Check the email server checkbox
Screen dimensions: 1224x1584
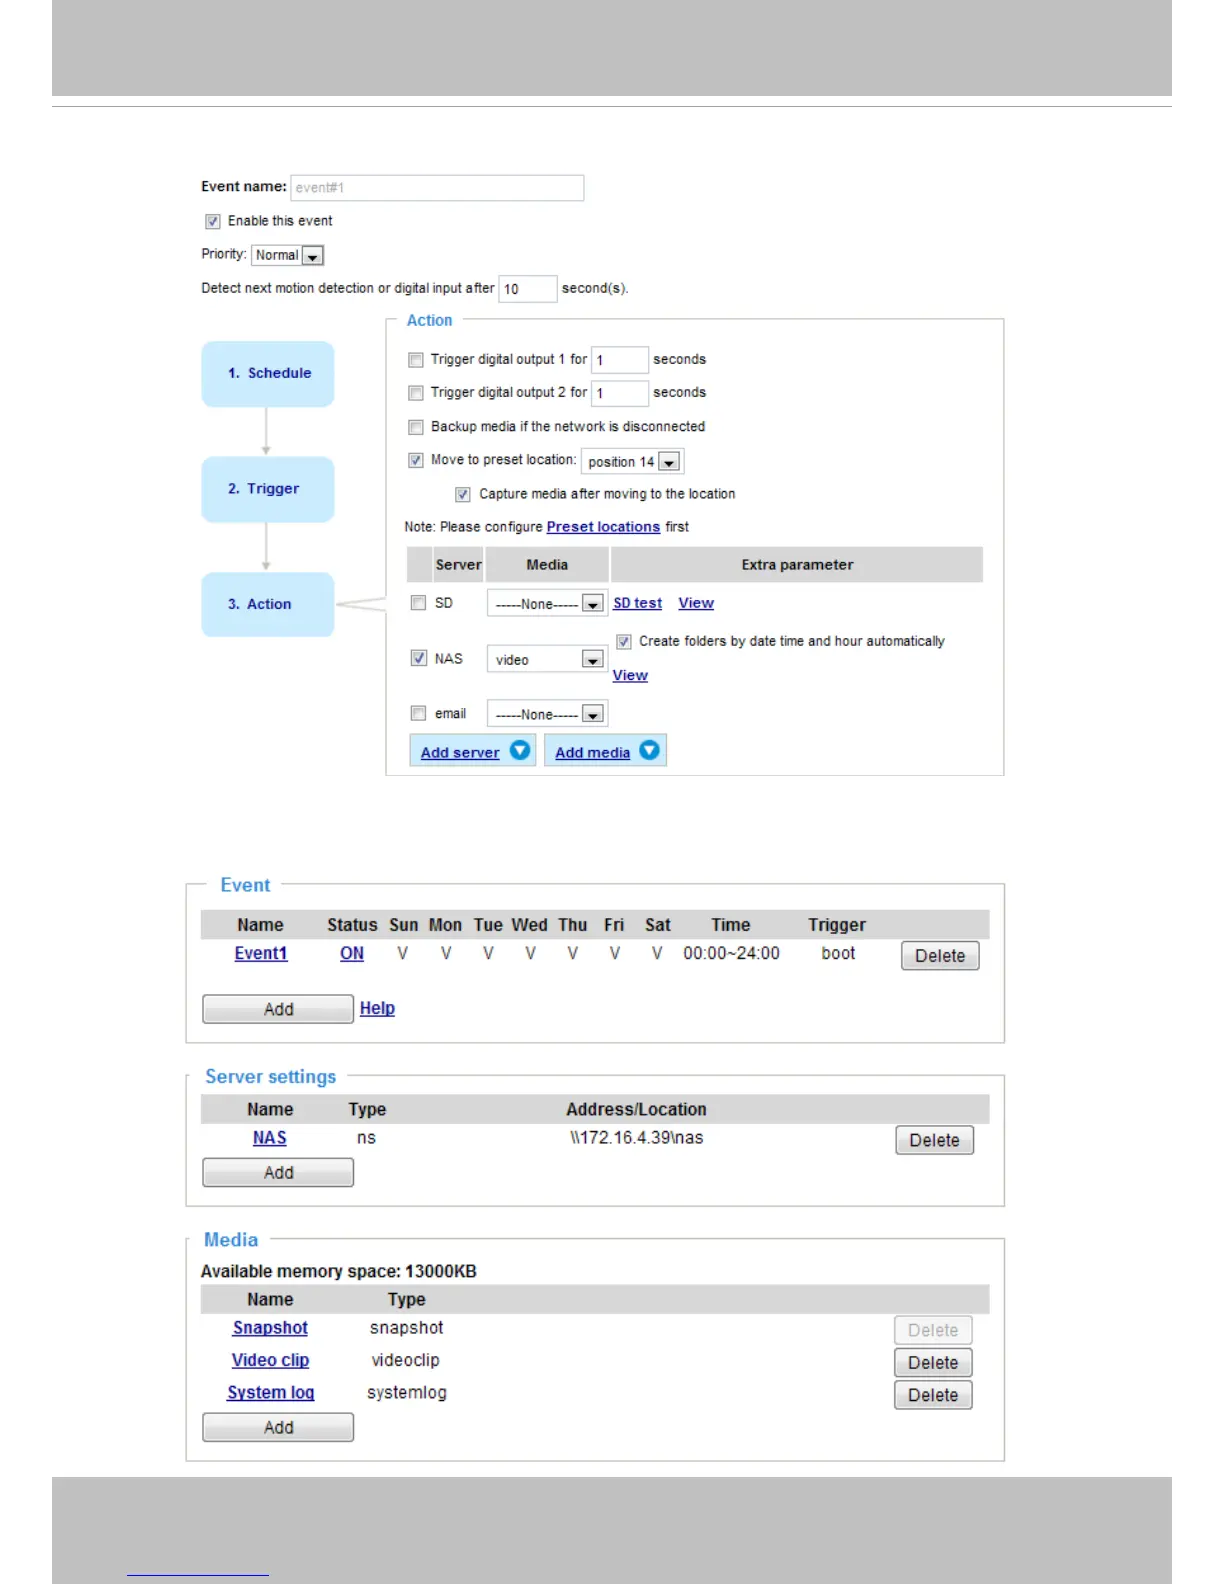click(419, 713)
